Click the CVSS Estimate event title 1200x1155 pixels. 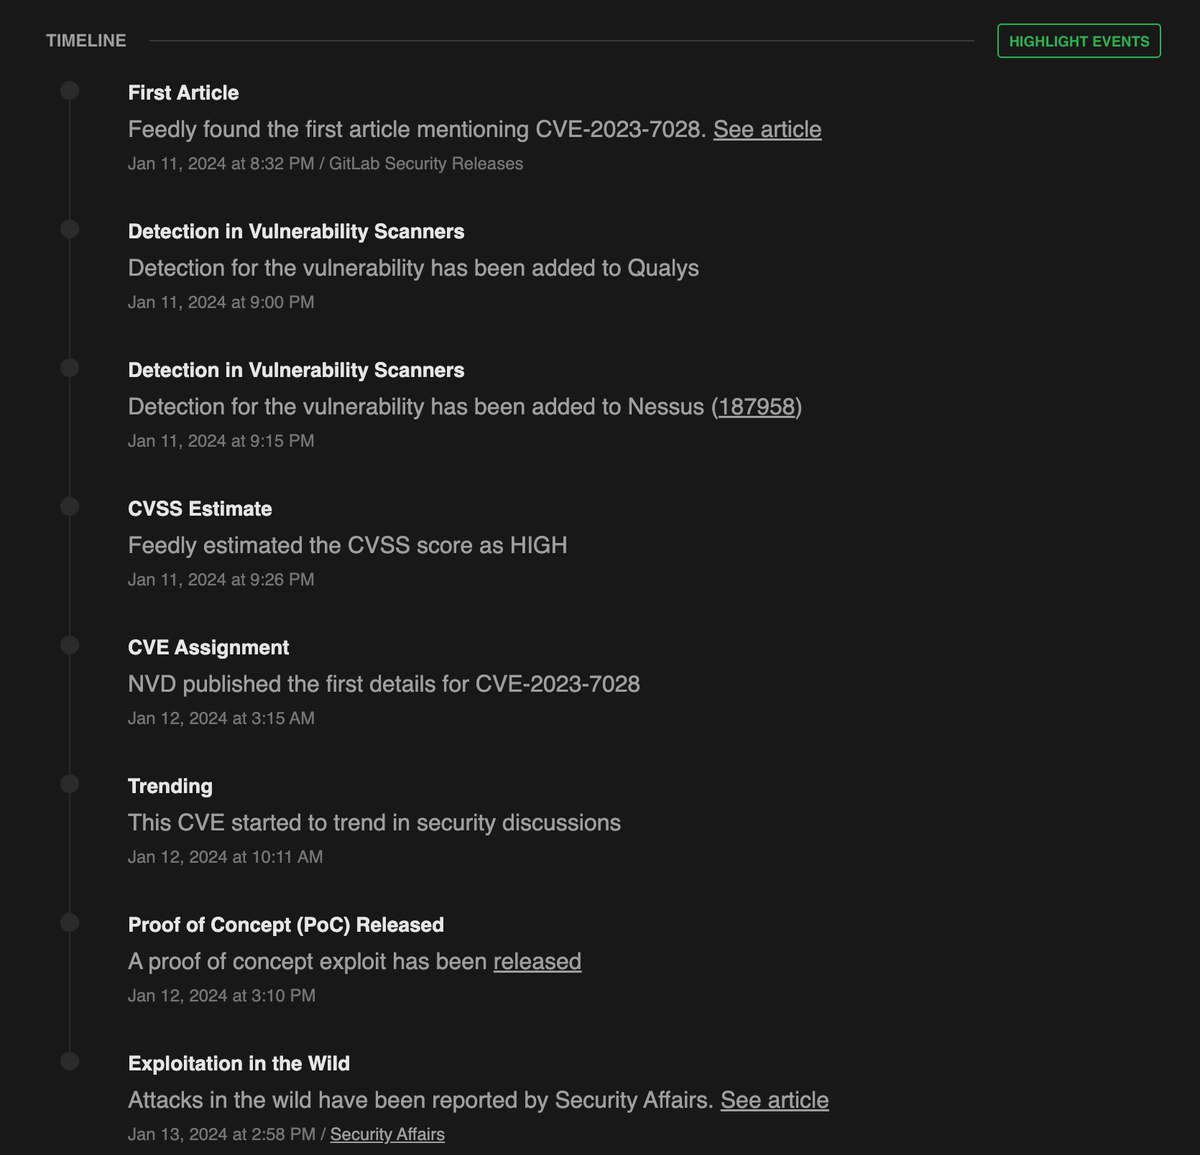click(200, 509)
